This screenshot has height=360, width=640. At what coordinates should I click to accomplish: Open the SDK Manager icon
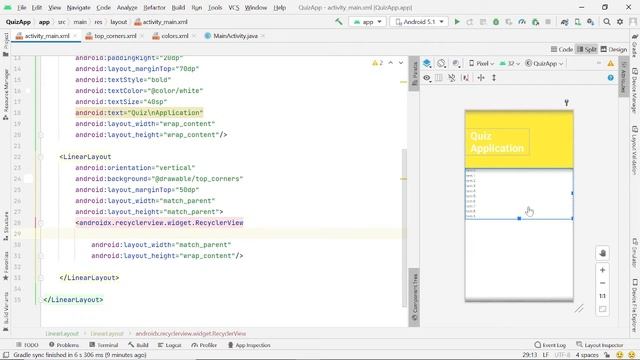coord(591,22)
